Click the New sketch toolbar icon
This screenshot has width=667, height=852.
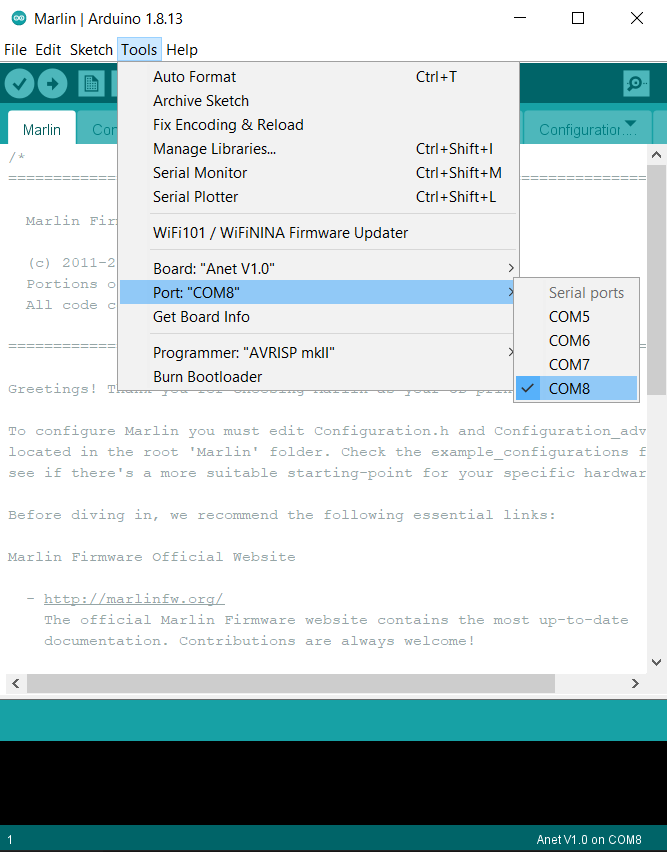(x=91, y=84)
